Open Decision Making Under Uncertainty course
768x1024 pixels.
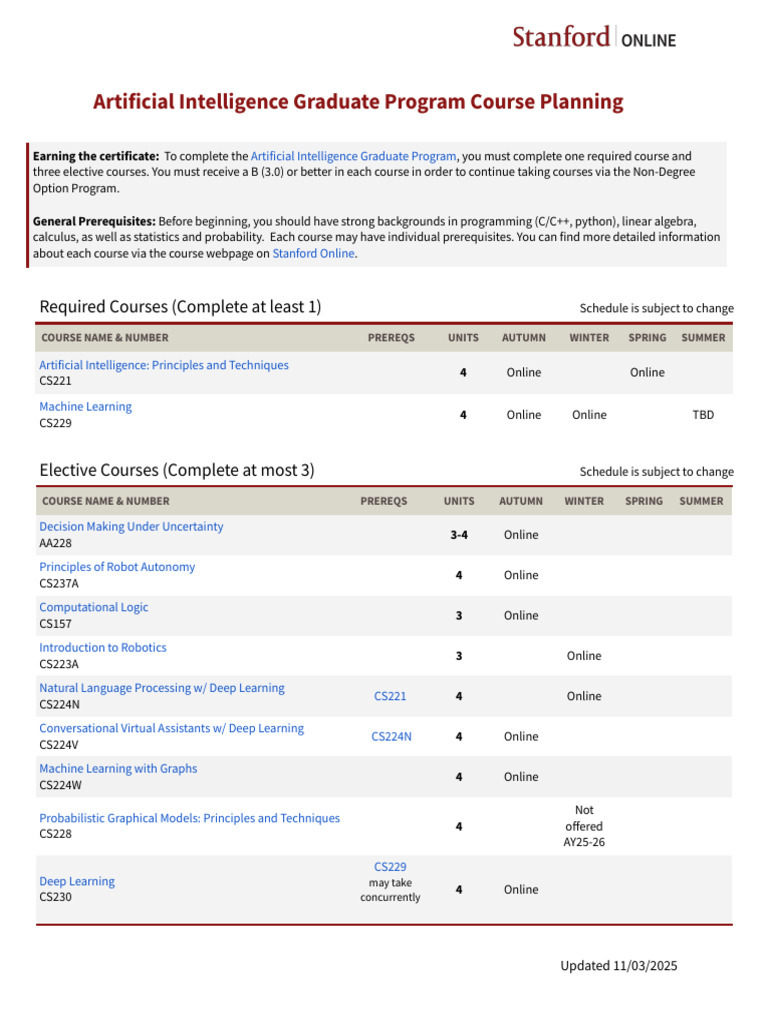131,526
